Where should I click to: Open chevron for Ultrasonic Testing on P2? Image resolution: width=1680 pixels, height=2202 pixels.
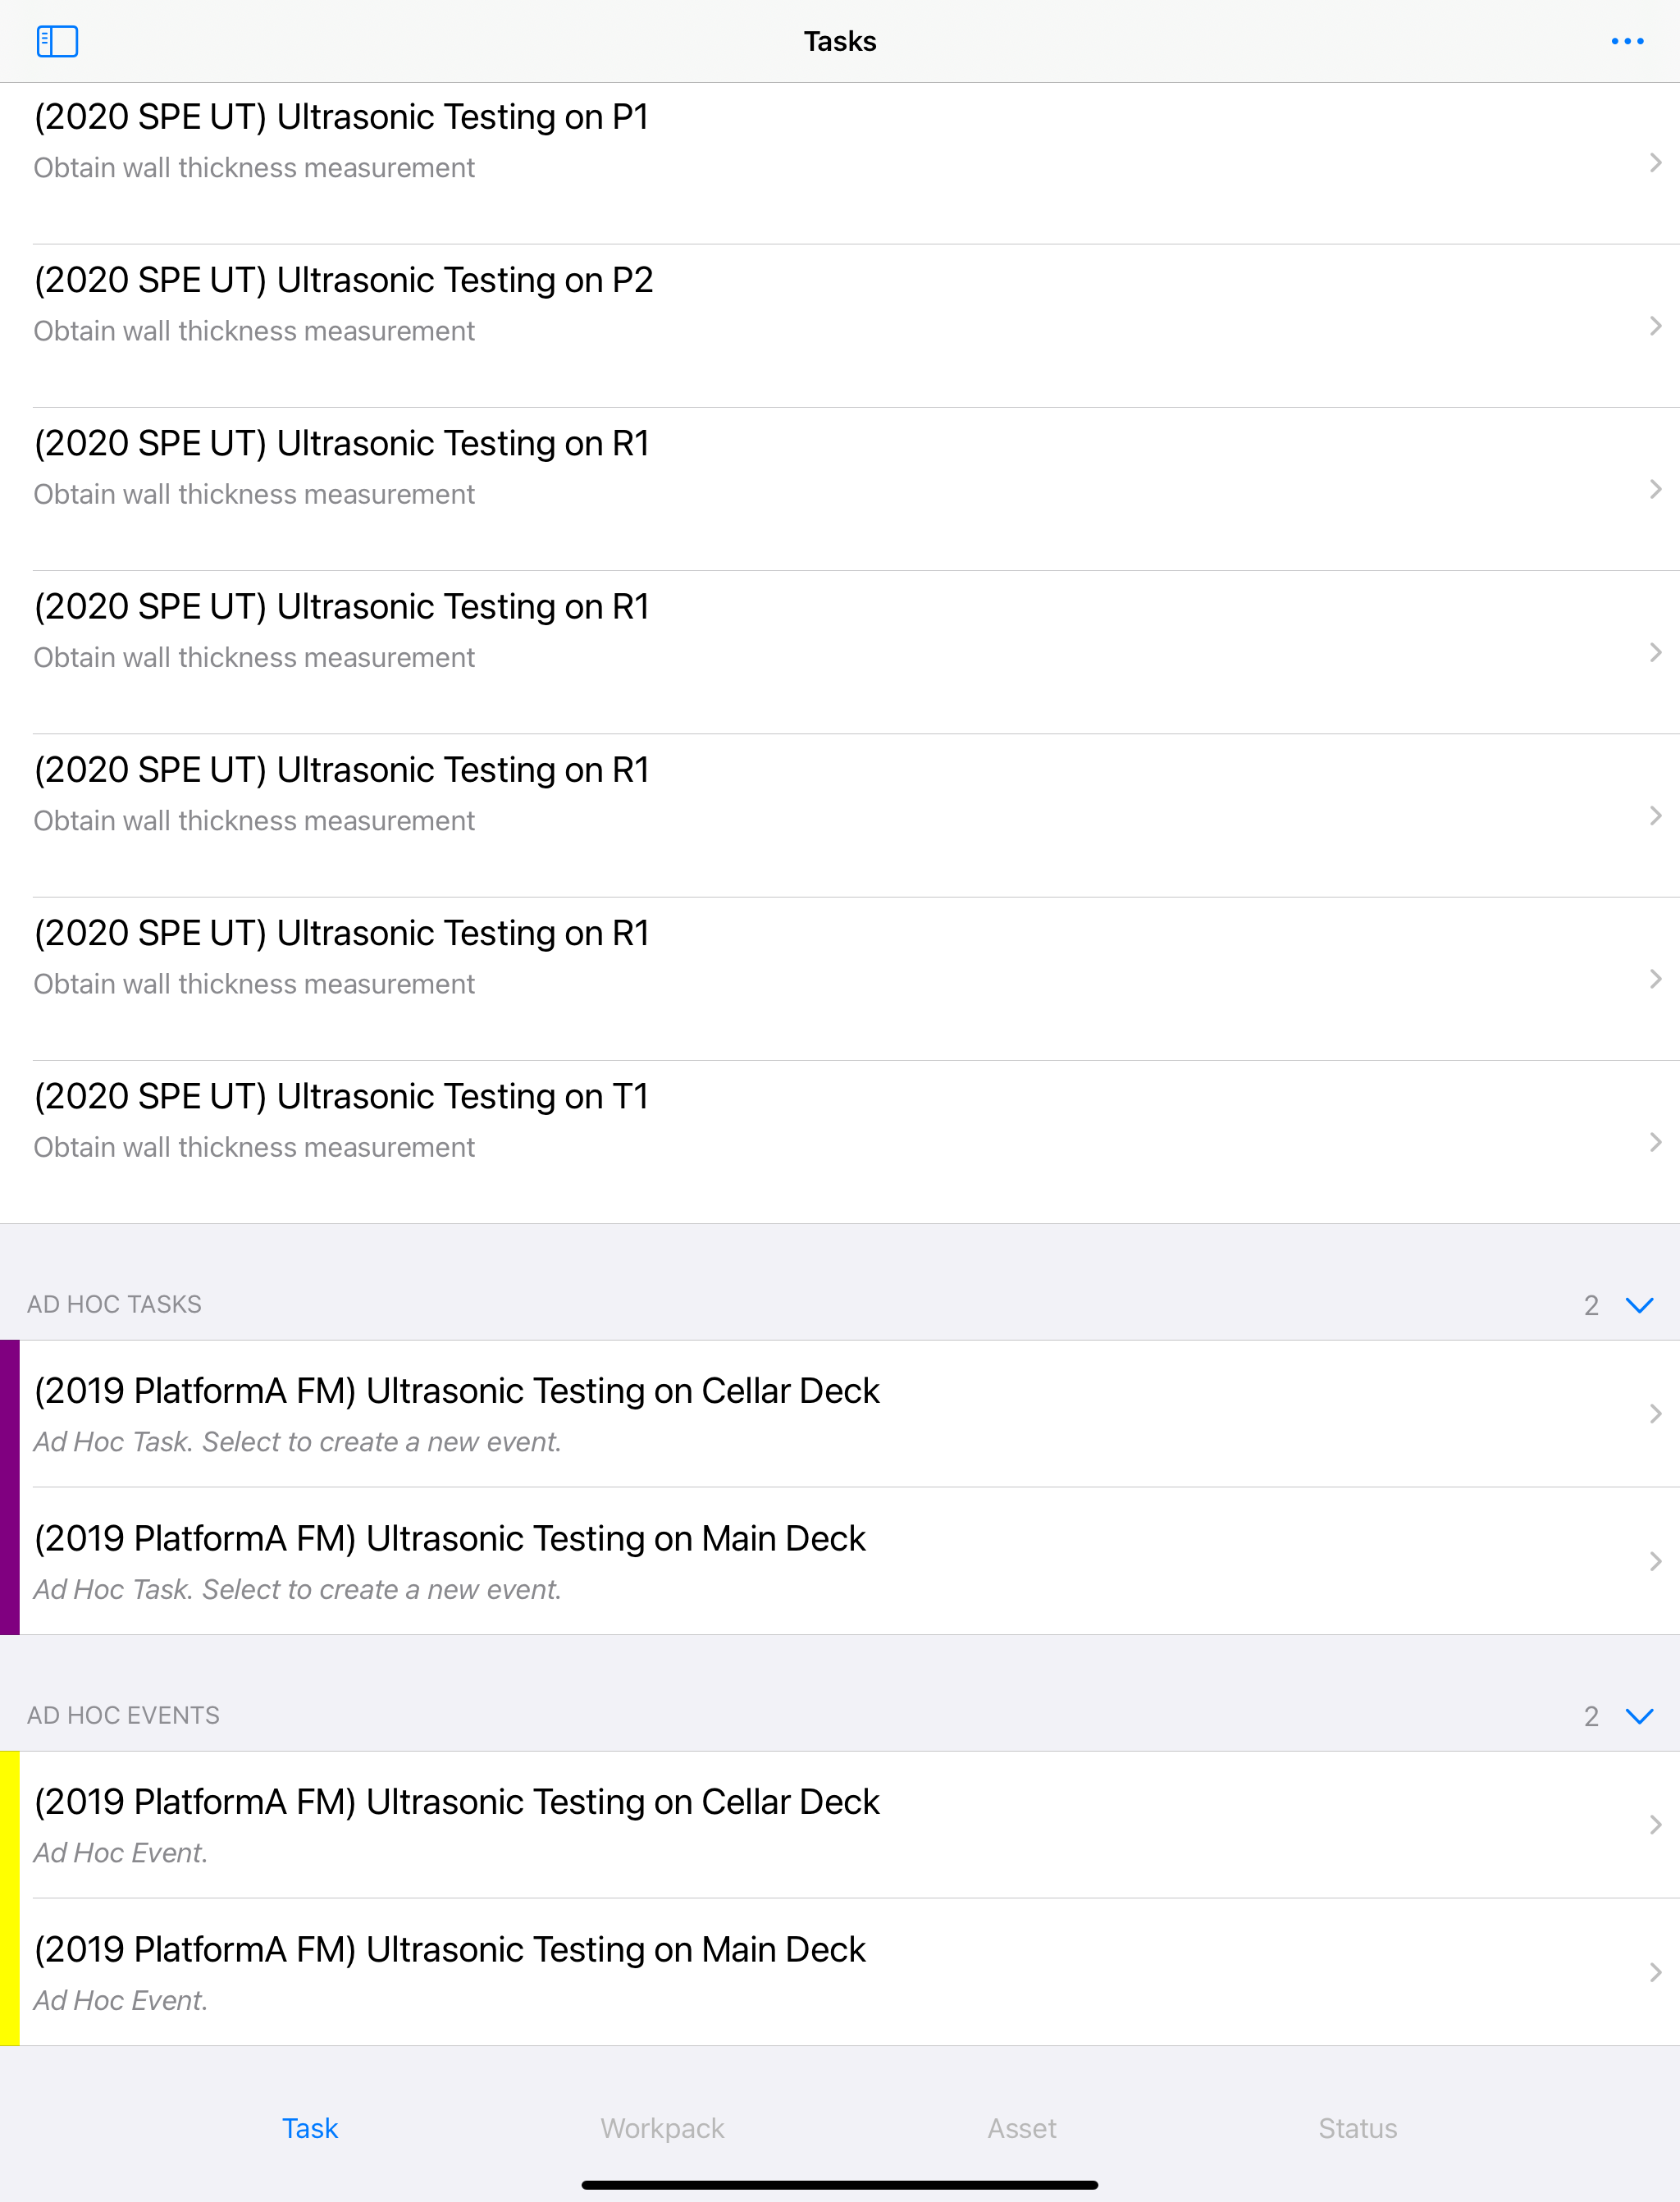pyautogui.click(x=1655, y=326)
